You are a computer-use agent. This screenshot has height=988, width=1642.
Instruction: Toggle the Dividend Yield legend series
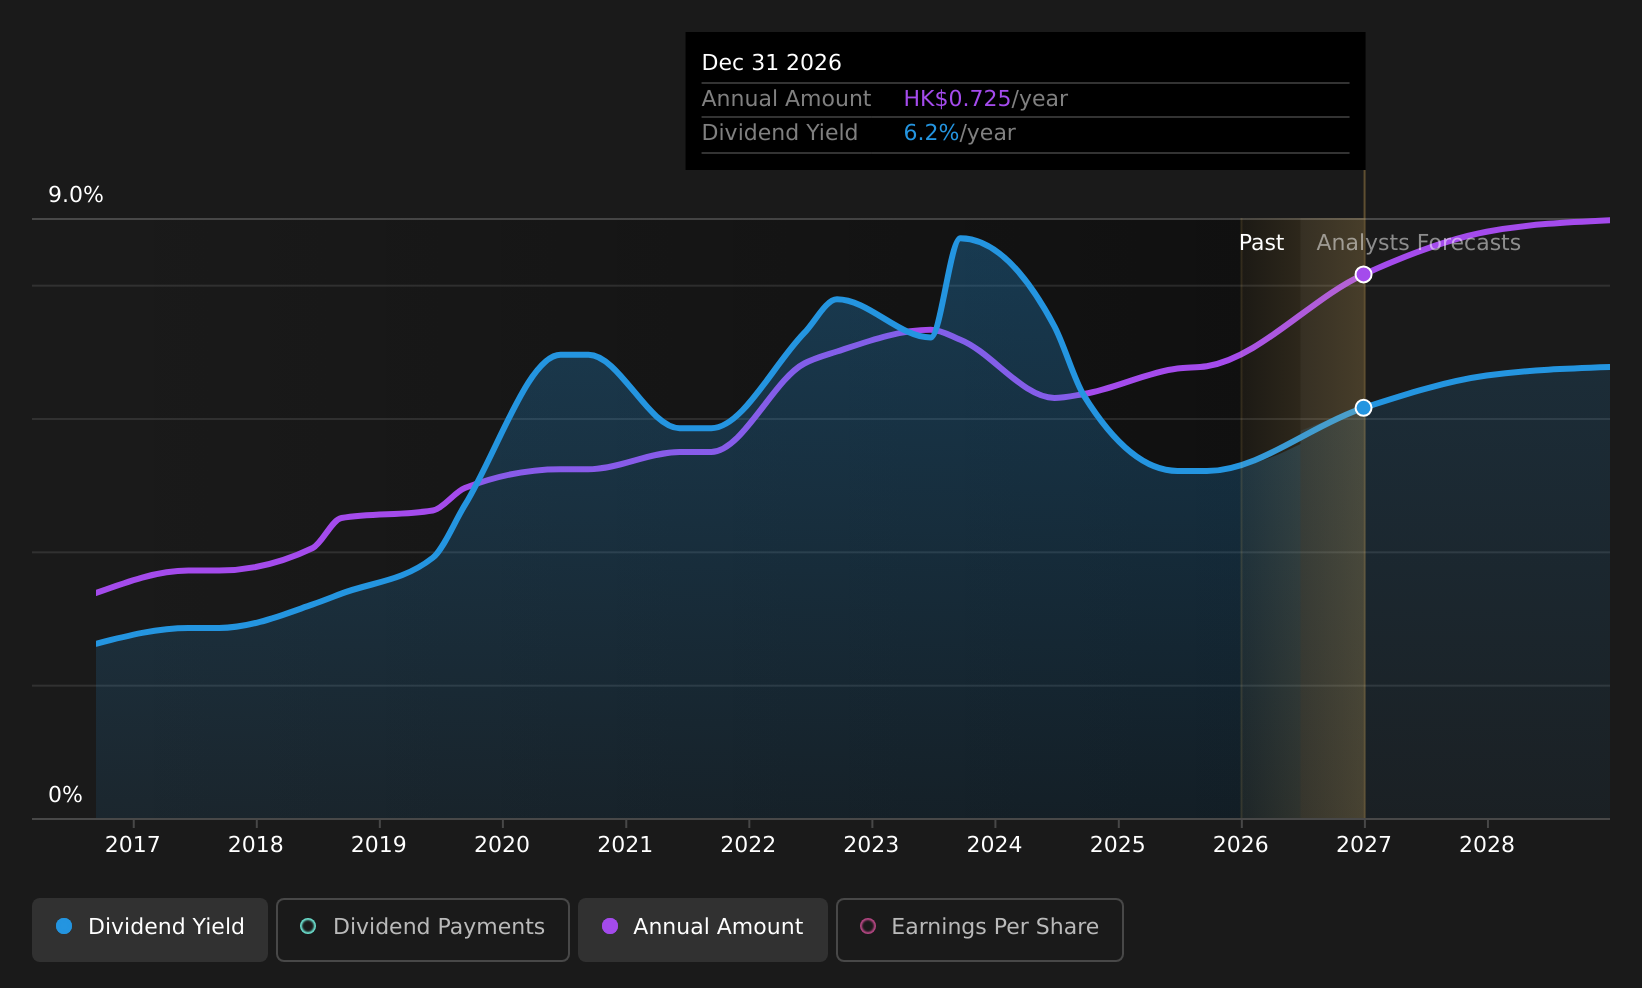click(150, 929)
